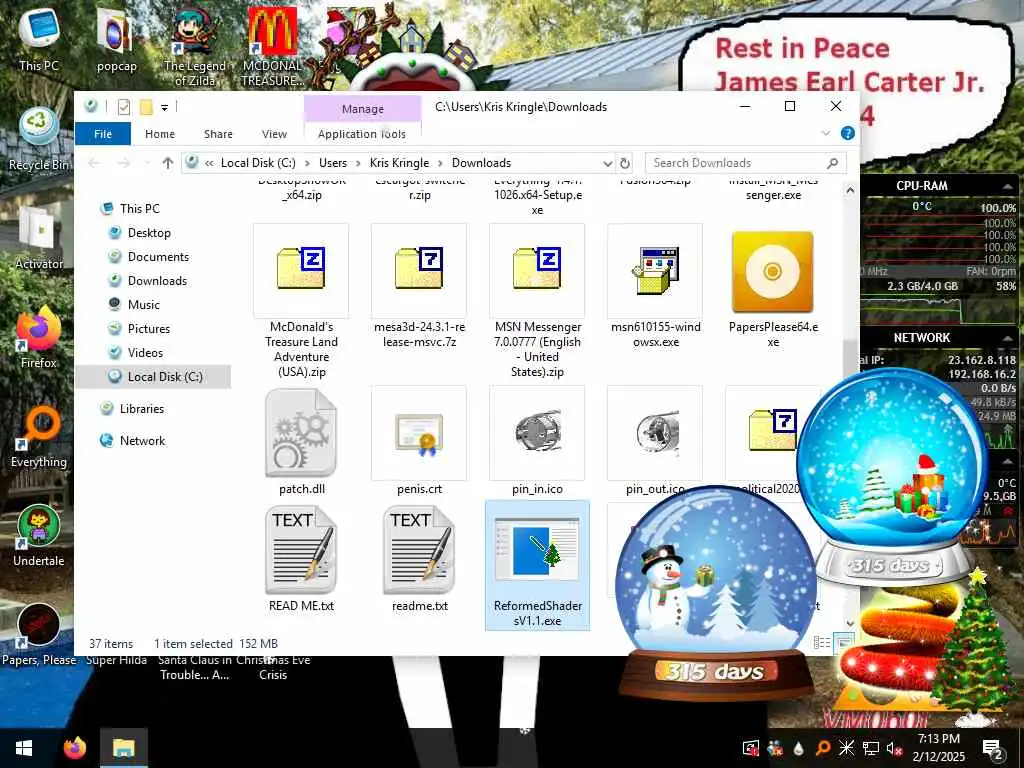Click muted volume icon in system tray
The height and width of the screenshot is (768, 1024).
pos(893,748)
